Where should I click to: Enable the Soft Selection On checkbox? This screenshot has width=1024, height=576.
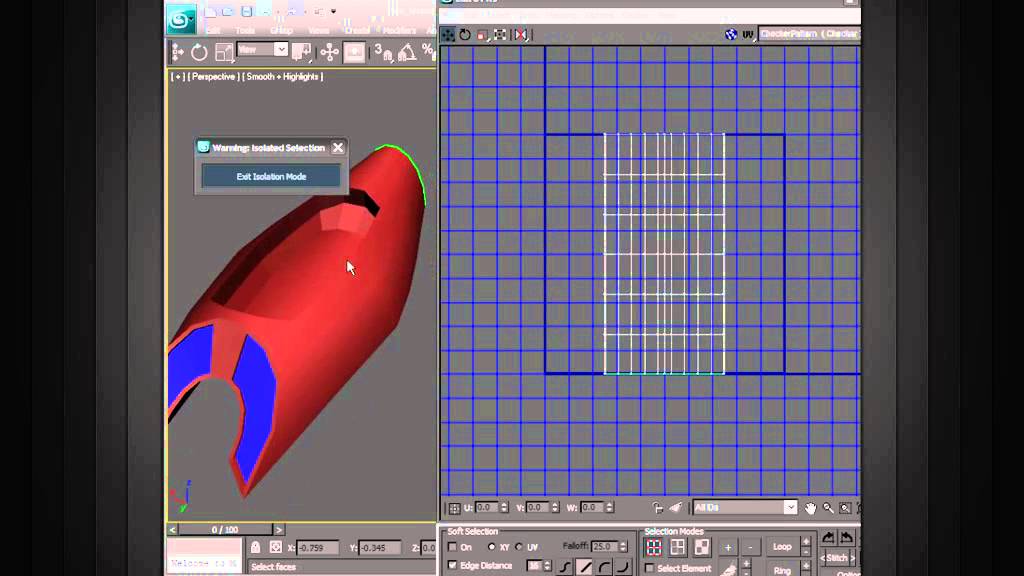[452, 547]
